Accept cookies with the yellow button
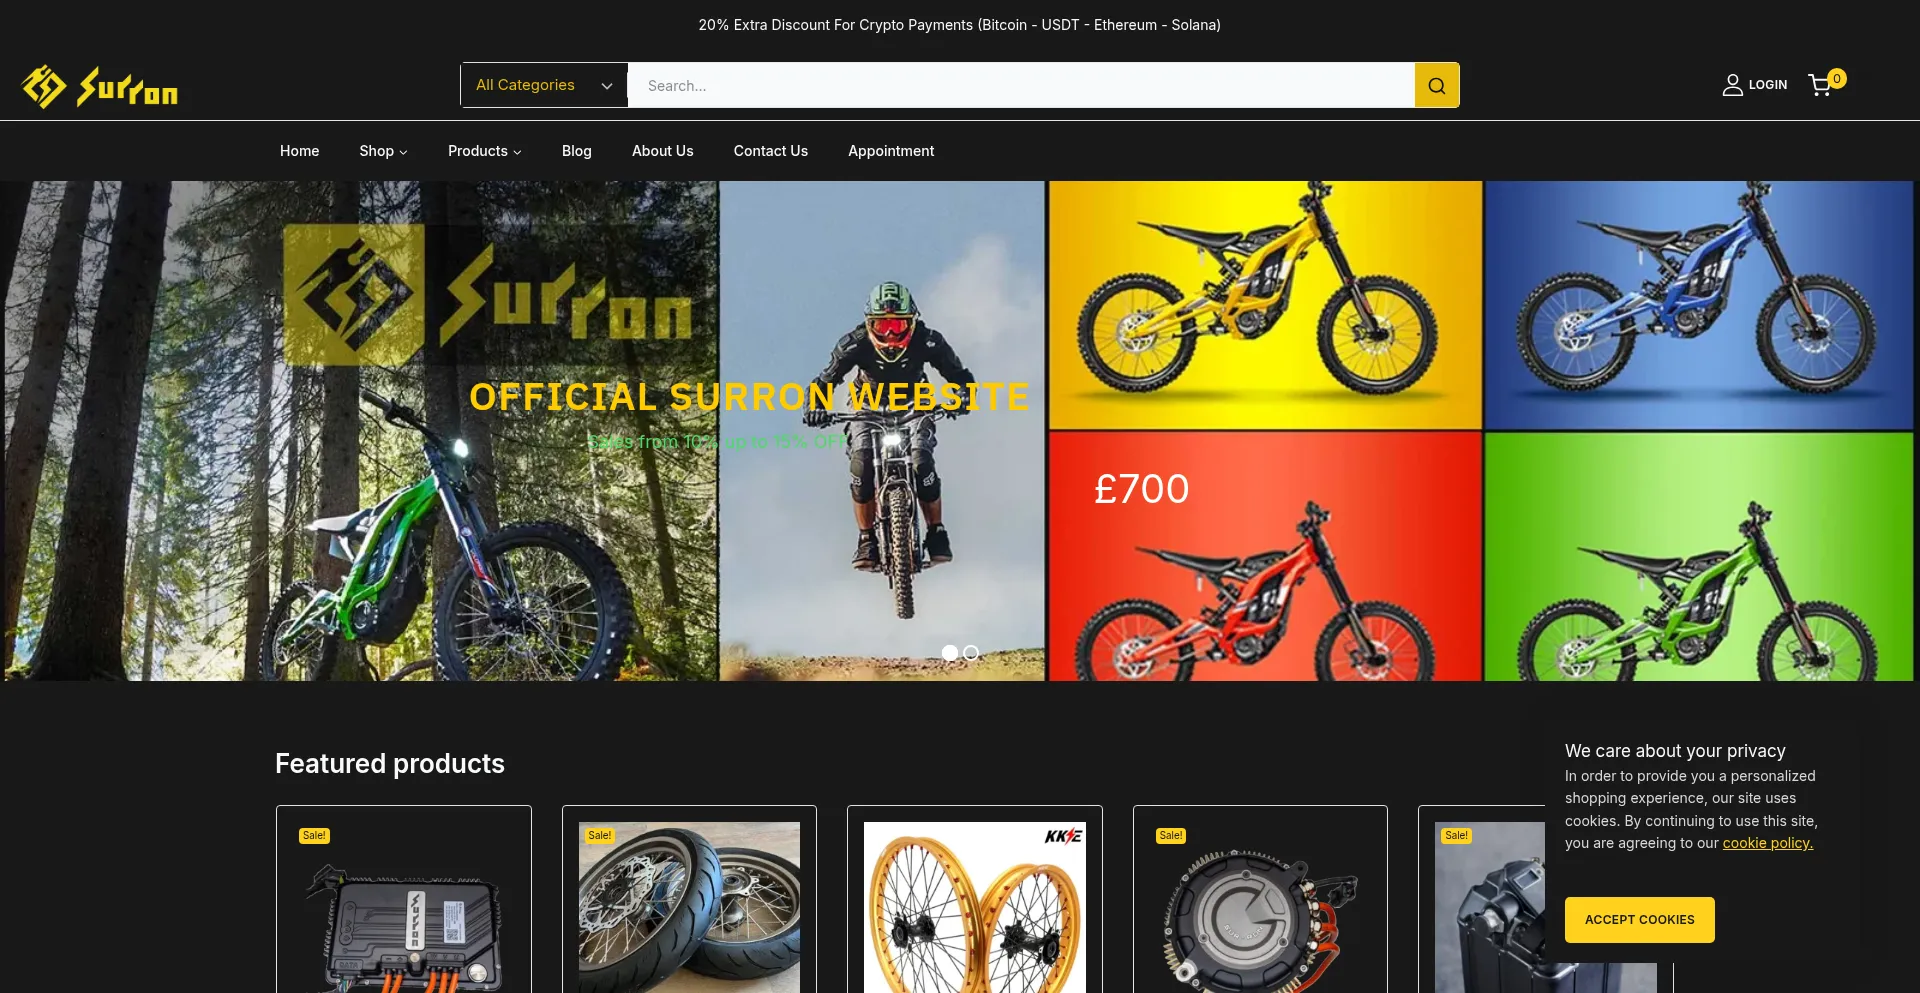Image resolution: width=1920 pixels, height=993 pixels. pos(1640,920)
